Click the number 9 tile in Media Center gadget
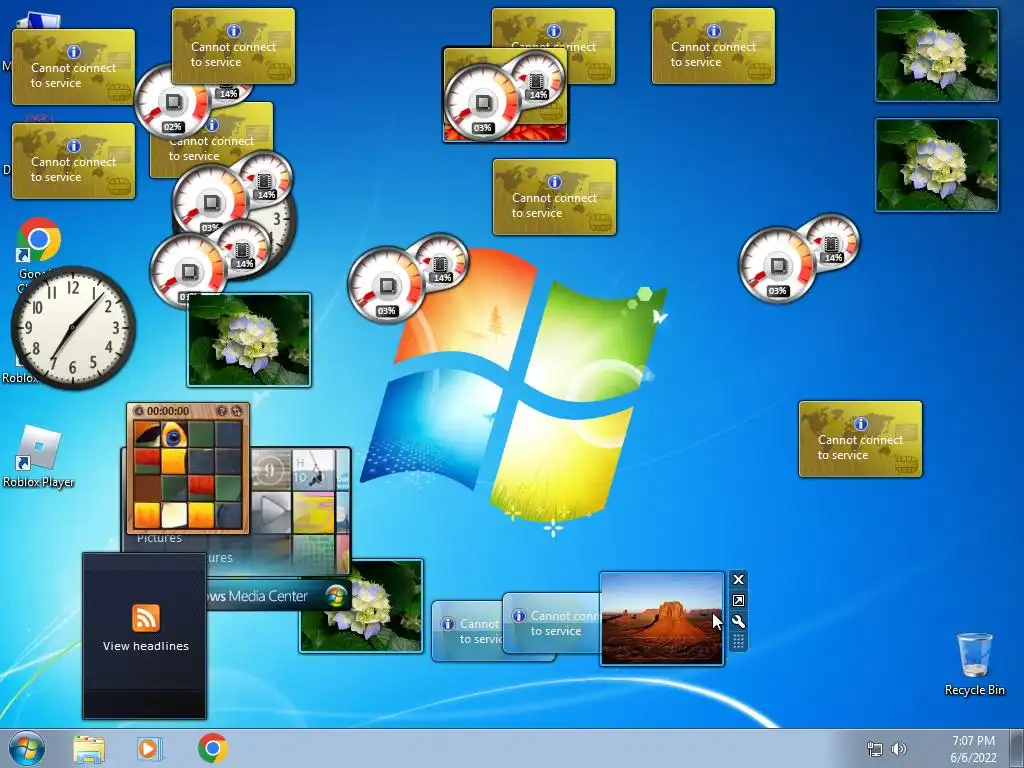1024x768 pixels. (270, 470)
